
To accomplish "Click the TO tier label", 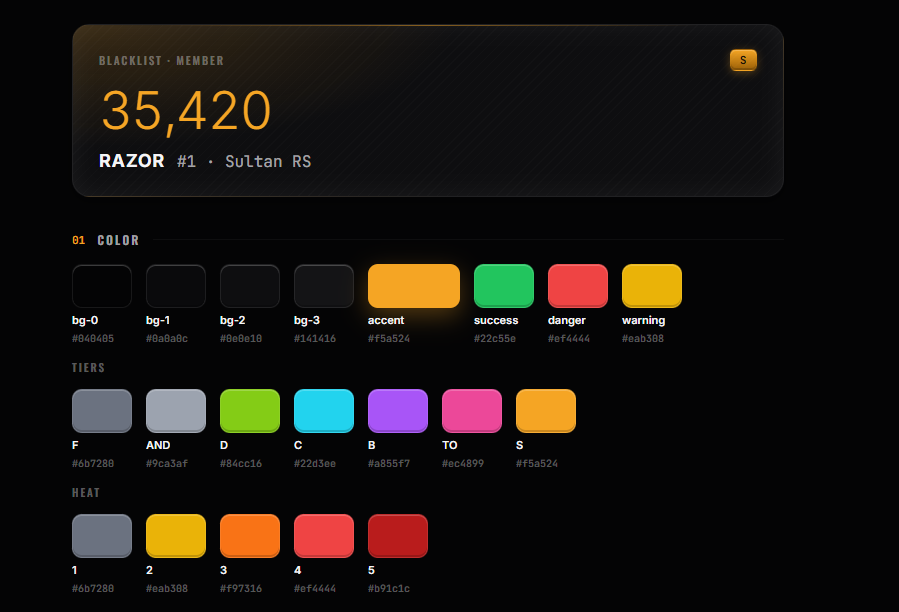I will pyautogui.click(x=450, y=445).
